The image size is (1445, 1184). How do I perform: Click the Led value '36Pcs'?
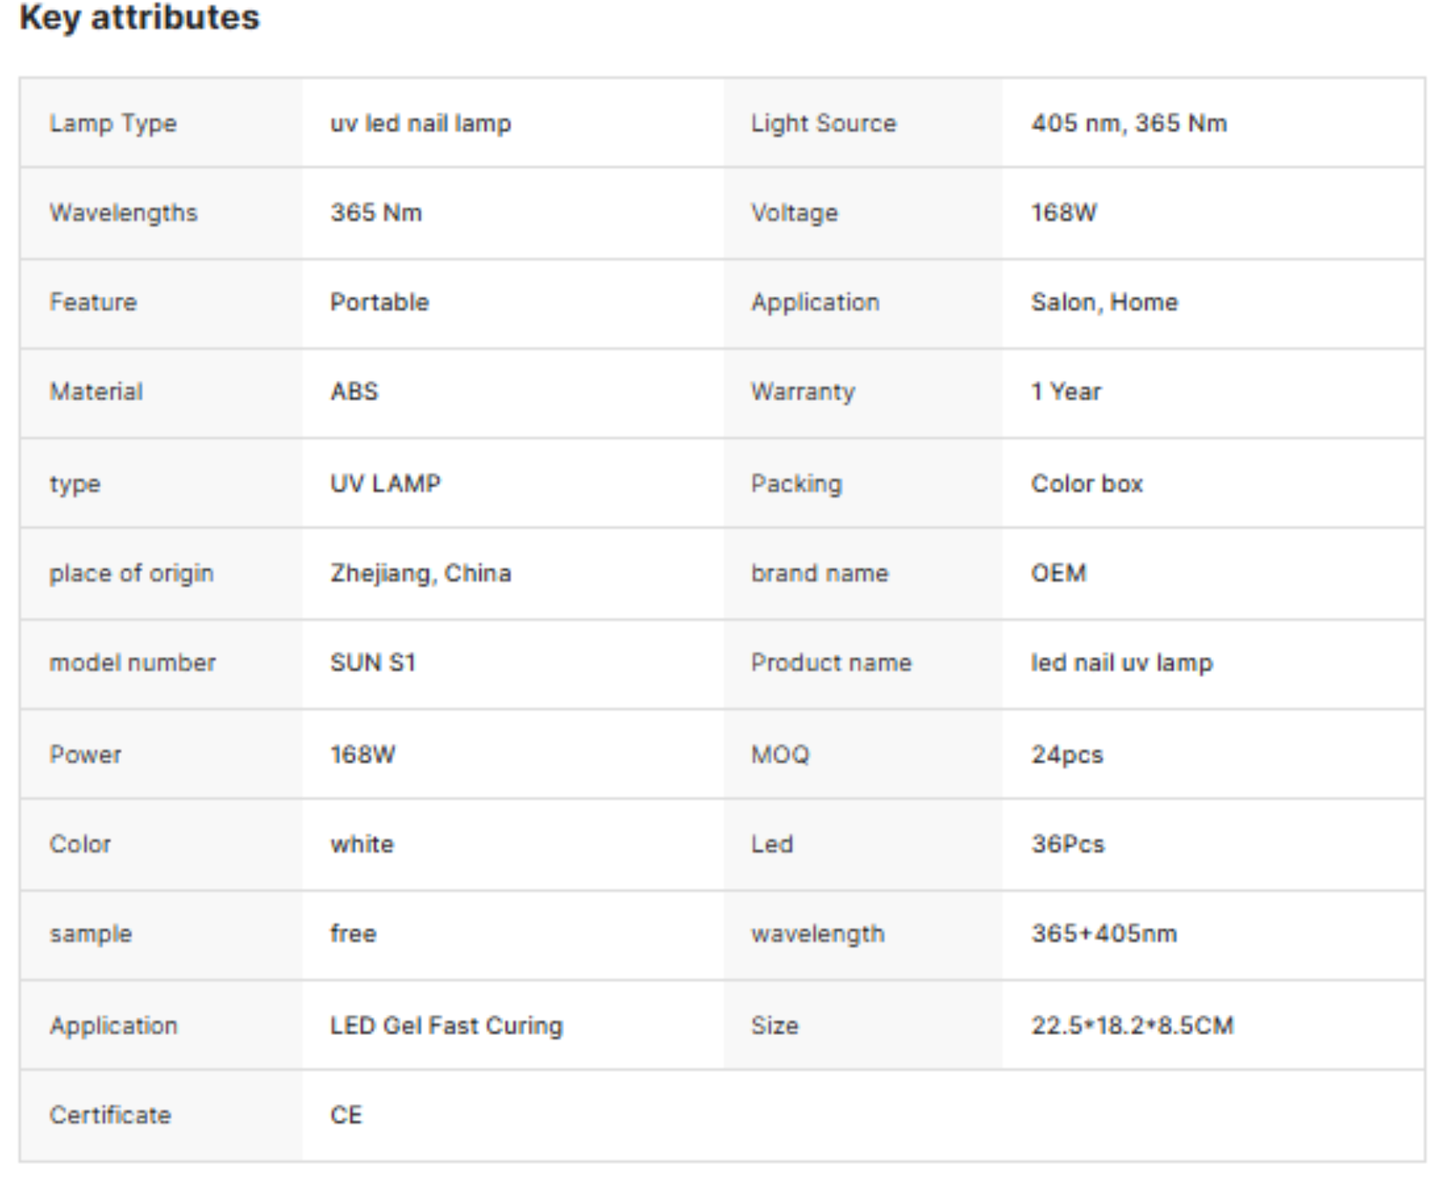[x=1068, y=844]
